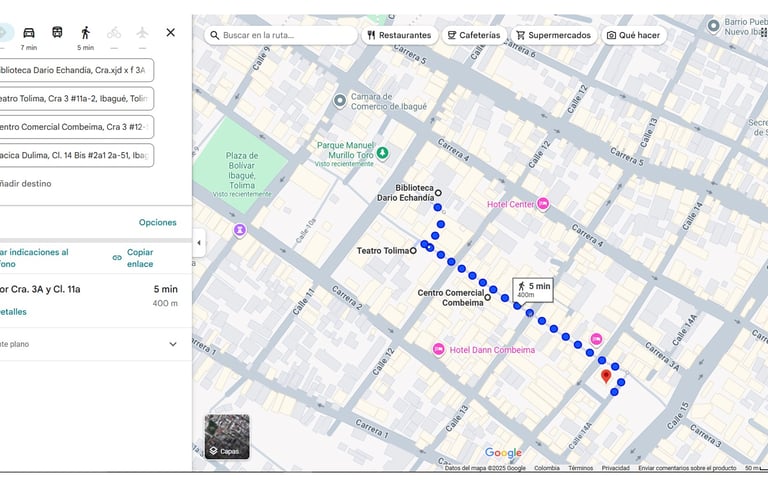Click the Colombia footer link
Viewport: 768px width, 487px height.
(x=547, y=468)
